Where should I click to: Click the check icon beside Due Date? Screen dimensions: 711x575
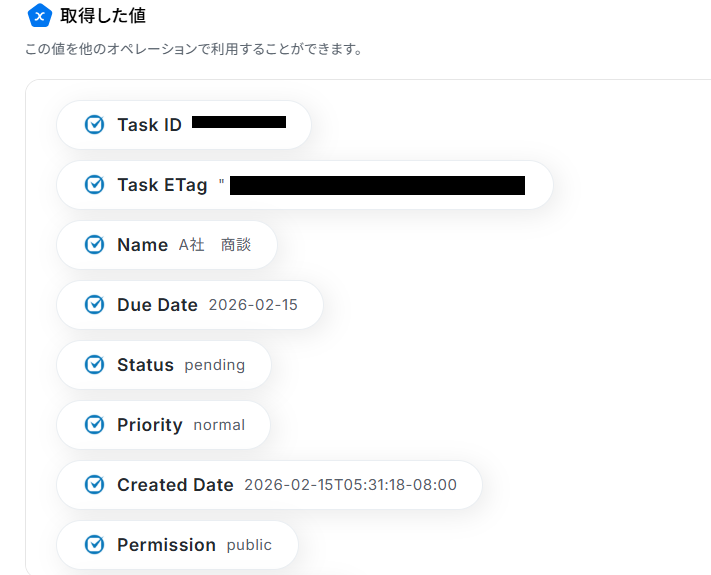pos(94,305)
